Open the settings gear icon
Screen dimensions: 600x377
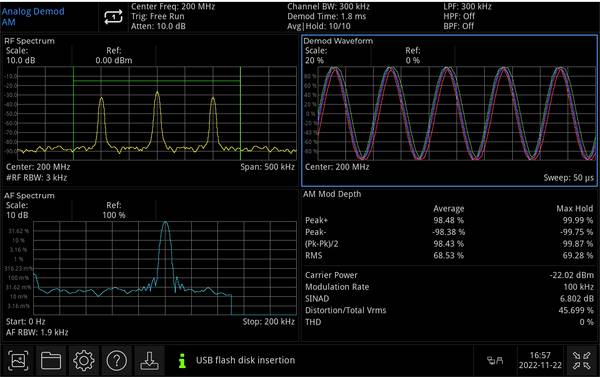point(83,360)
